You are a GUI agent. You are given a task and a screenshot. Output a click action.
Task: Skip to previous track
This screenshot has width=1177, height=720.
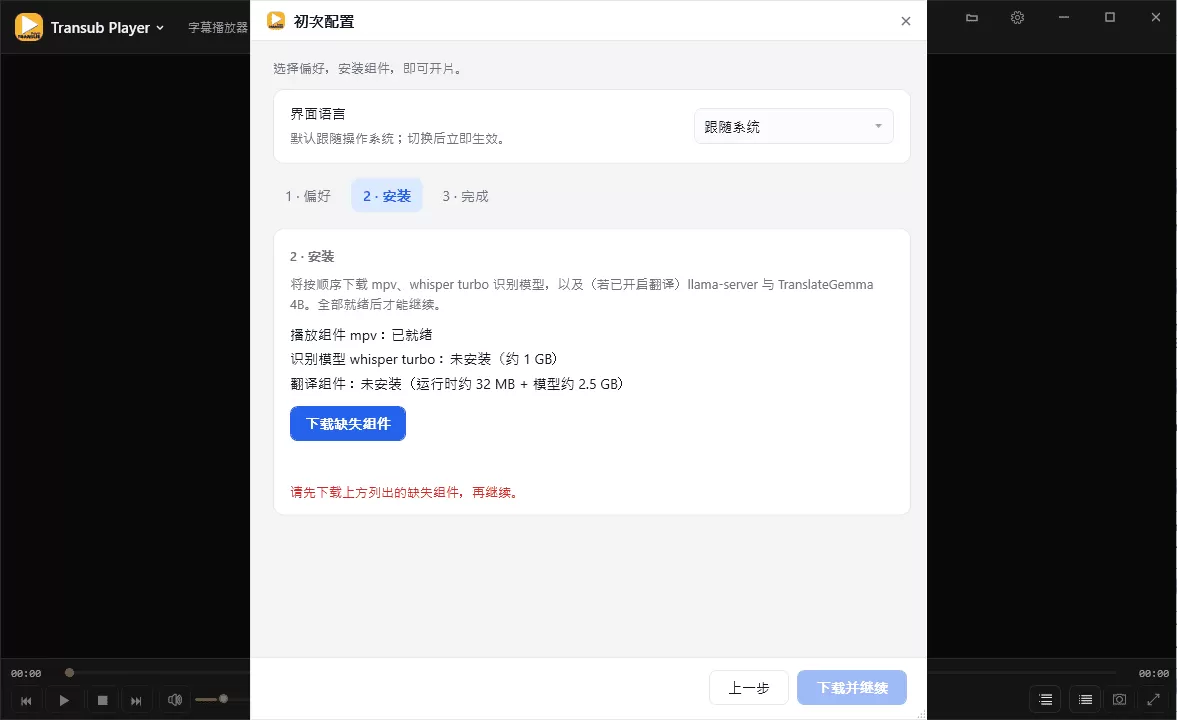[26, 700]
